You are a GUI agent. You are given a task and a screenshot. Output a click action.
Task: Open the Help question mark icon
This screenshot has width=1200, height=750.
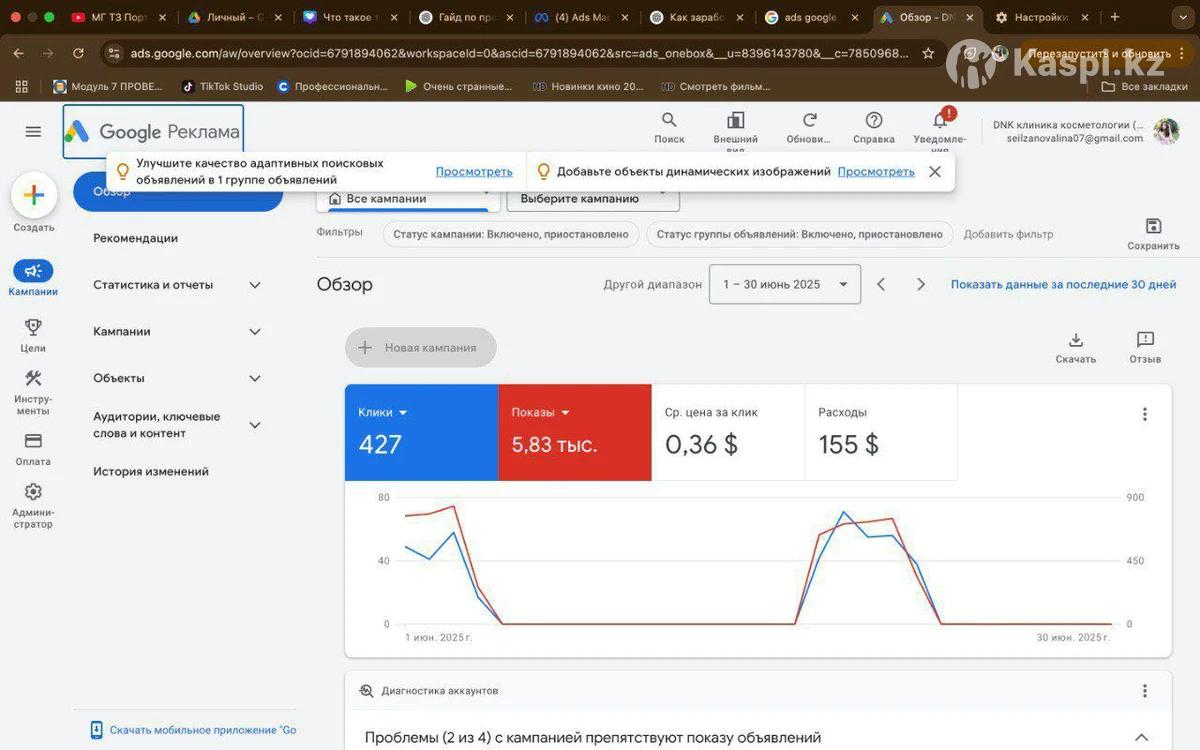873,121
